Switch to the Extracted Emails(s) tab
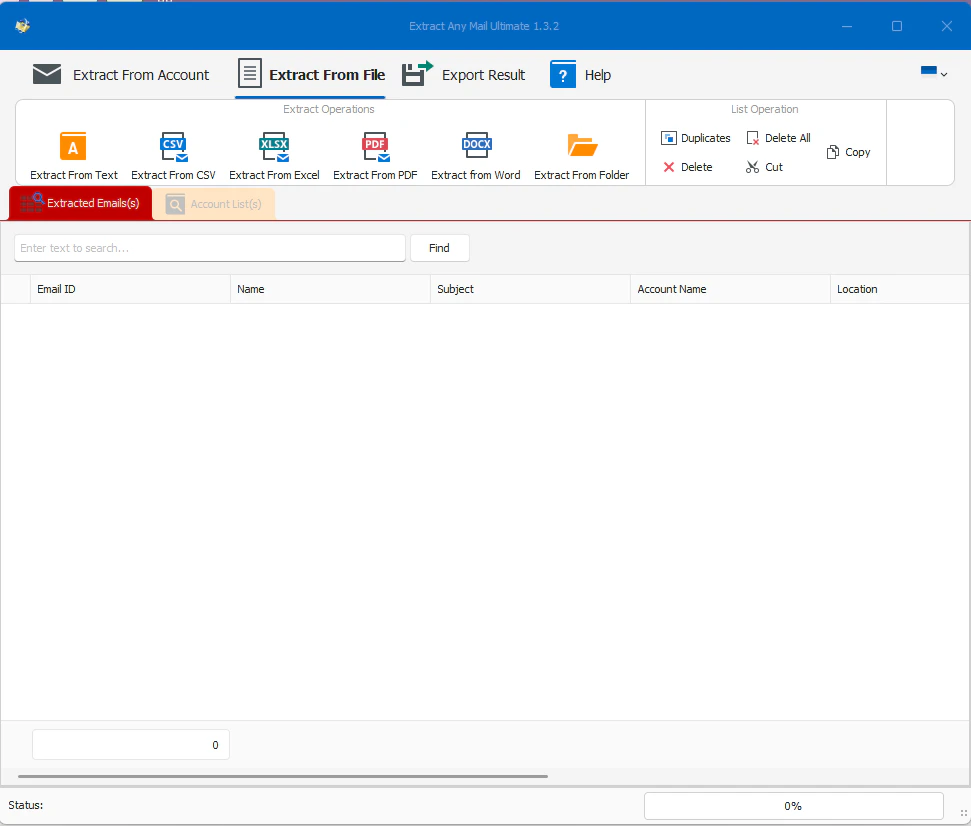This screenshot has width=971, height=826. tap(81, 203)
